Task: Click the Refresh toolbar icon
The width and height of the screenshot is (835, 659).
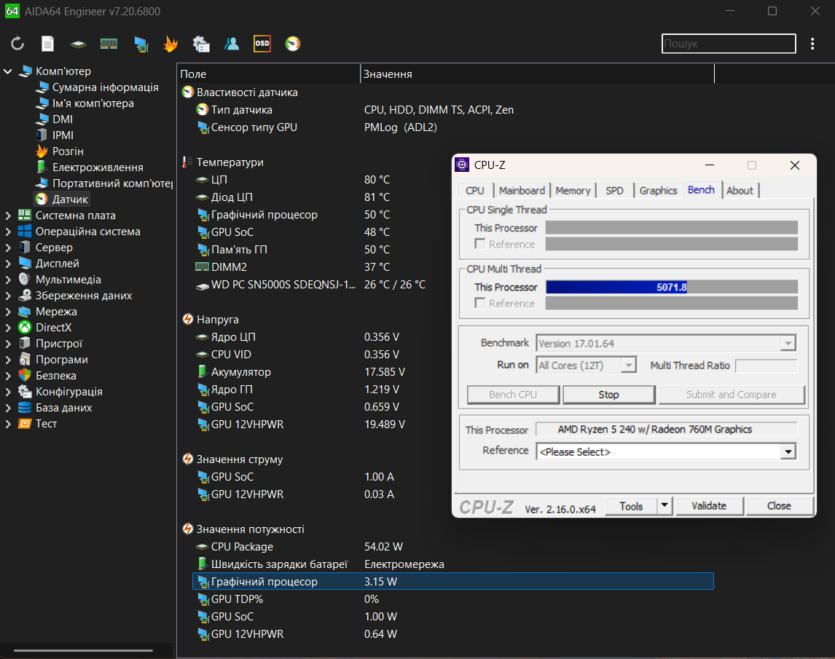Action: [x=17, y=44]
